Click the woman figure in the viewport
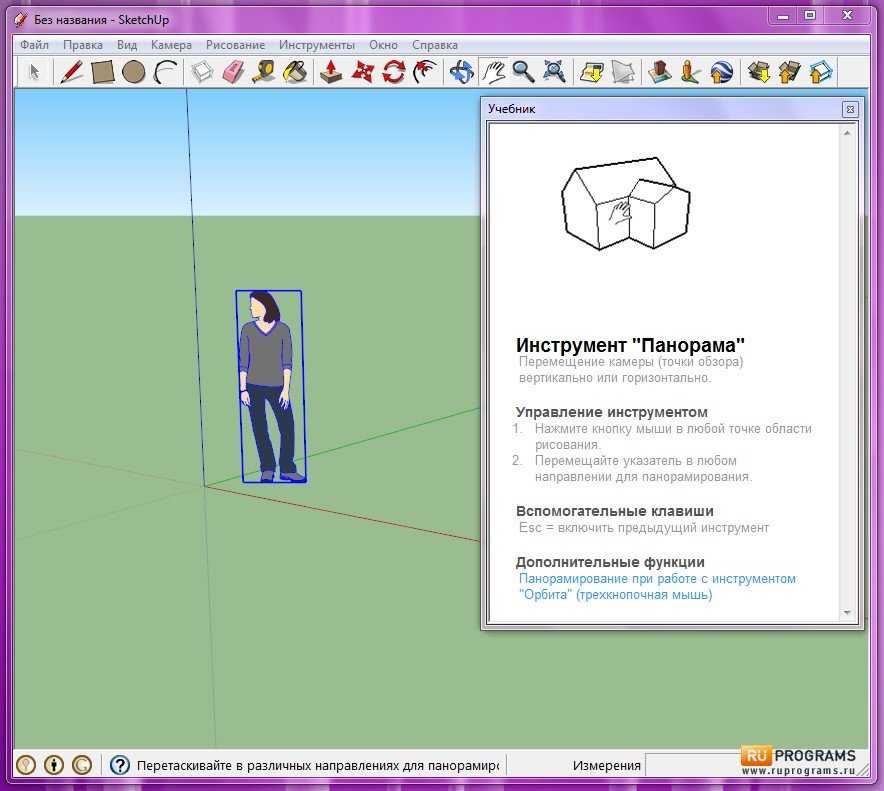Image resolution: width=884 pixels, height=791 pixels. tap(269, 387)
